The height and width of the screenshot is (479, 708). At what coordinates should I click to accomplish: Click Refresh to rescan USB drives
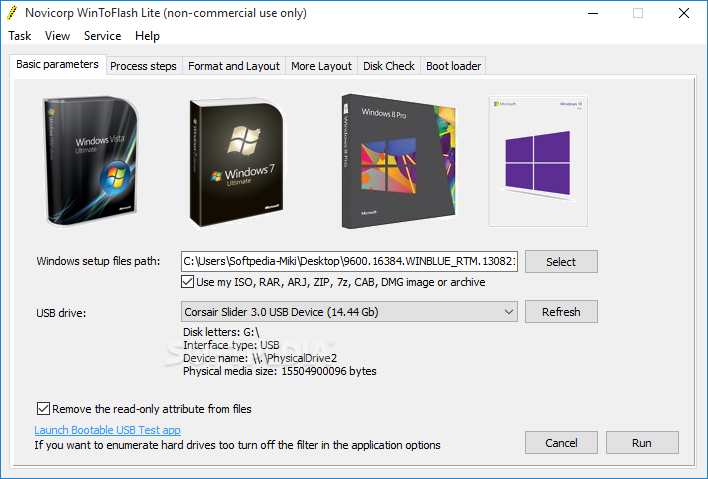tap(561, 312)
